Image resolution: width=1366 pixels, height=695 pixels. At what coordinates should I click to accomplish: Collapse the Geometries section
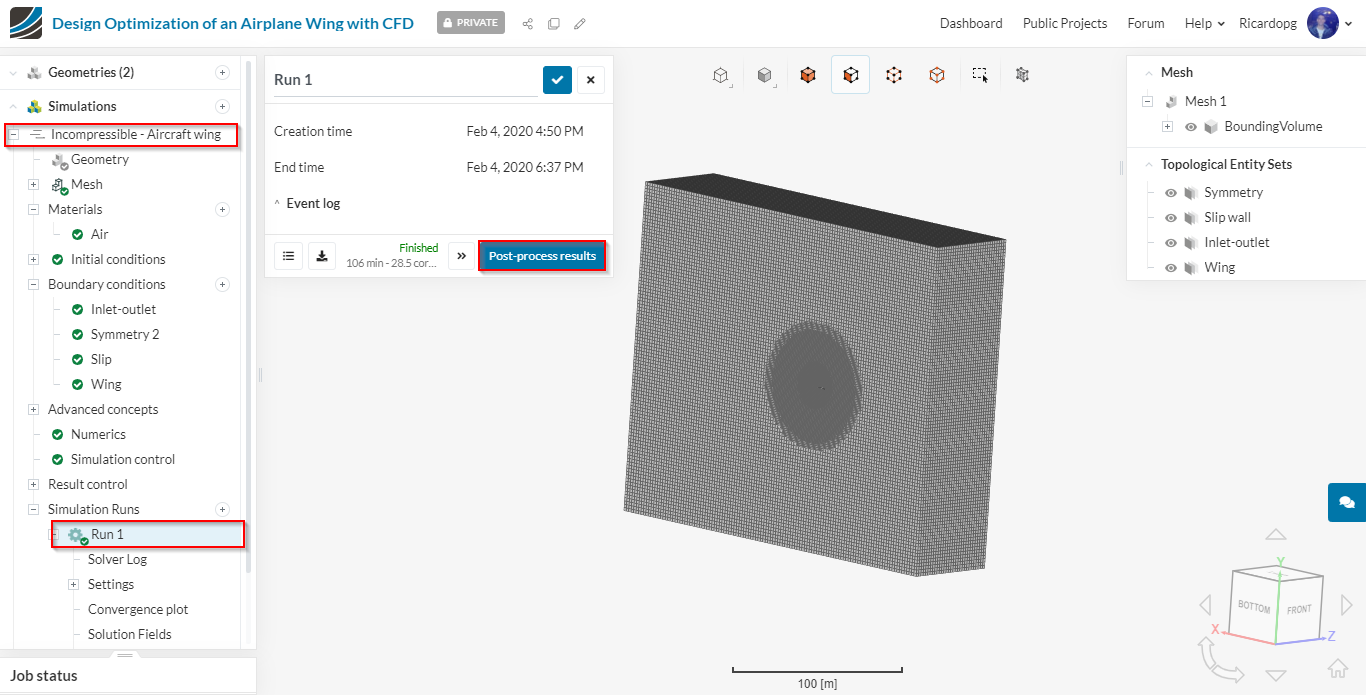pyautogui.click(x=13, y=72)
